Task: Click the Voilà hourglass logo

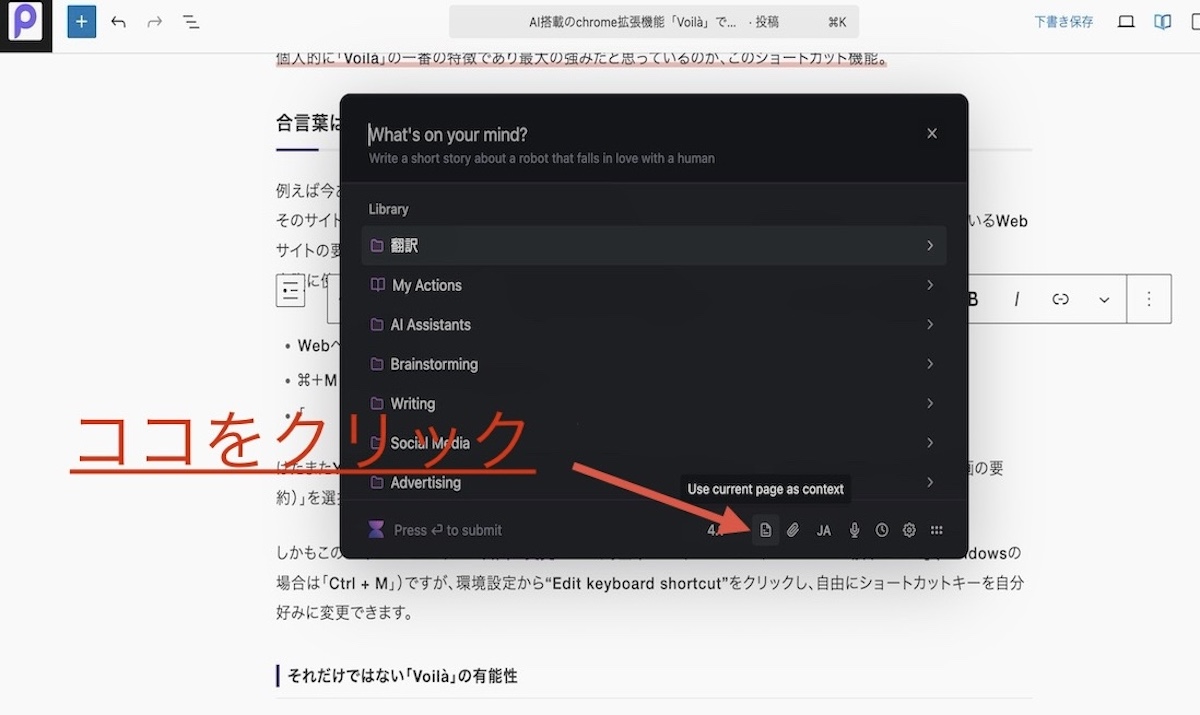Action: [x=376, y=530]
